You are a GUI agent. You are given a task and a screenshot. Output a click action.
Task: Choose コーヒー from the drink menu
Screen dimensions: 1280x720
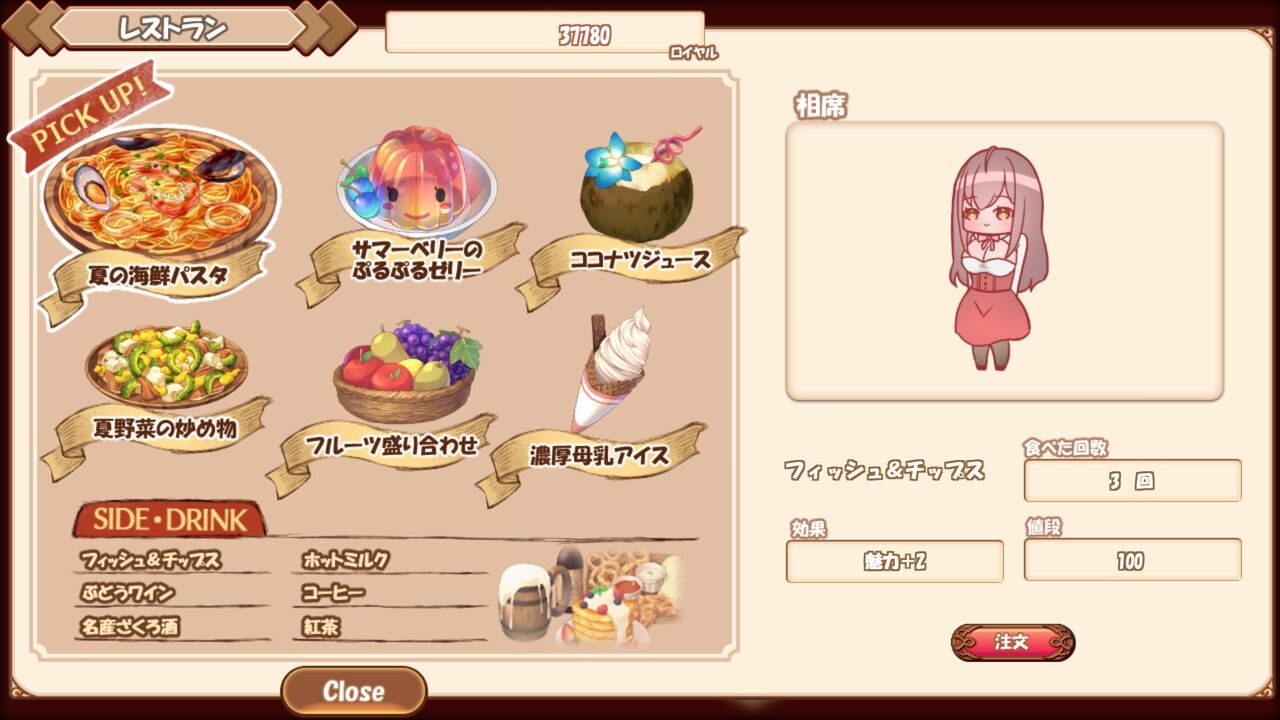pos(333,593)
